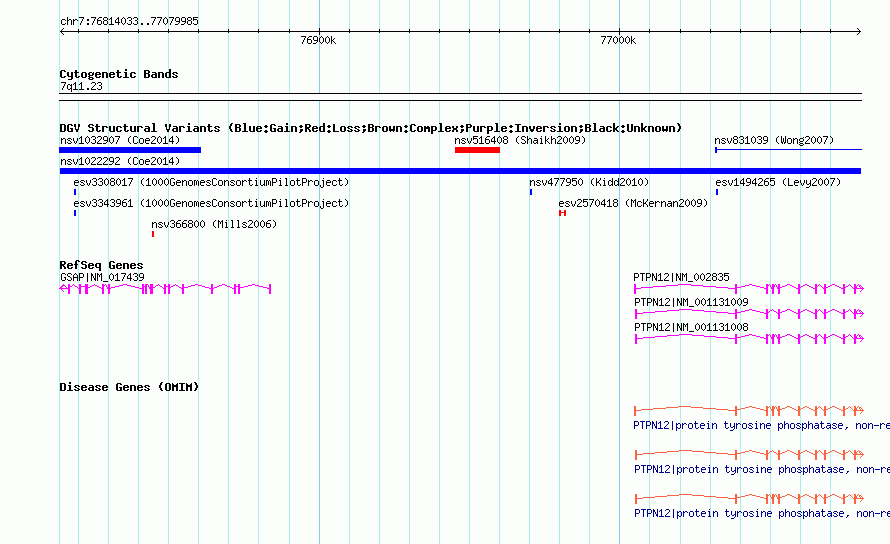
Task: Click the Disease Genes (OMIM) track title
Action: click(x=129, y=387)
